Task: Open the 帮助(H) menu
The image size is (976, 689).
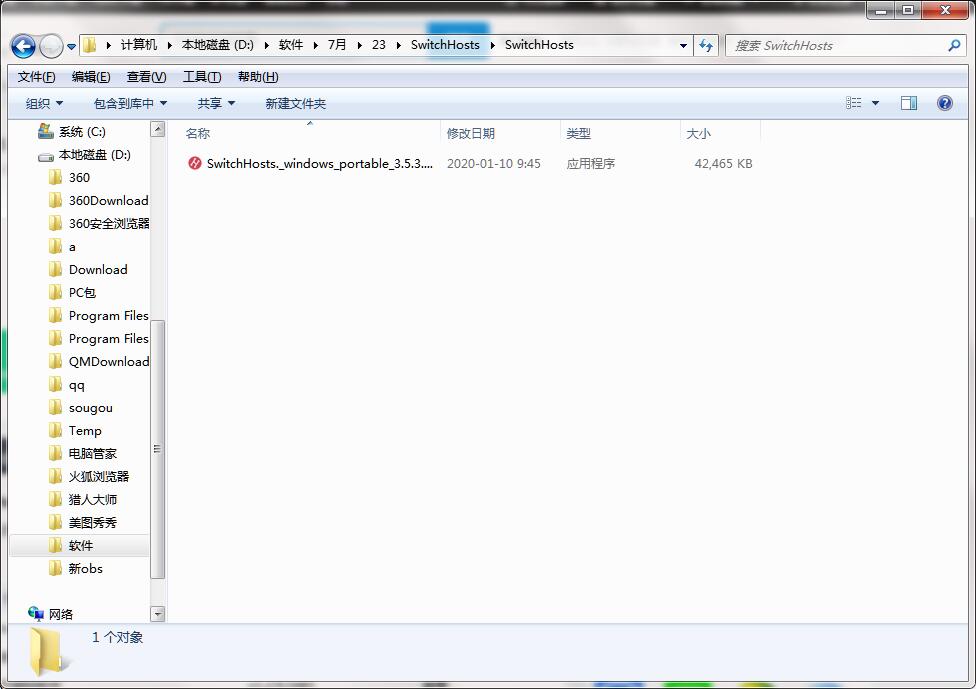Action: (258, 77)
